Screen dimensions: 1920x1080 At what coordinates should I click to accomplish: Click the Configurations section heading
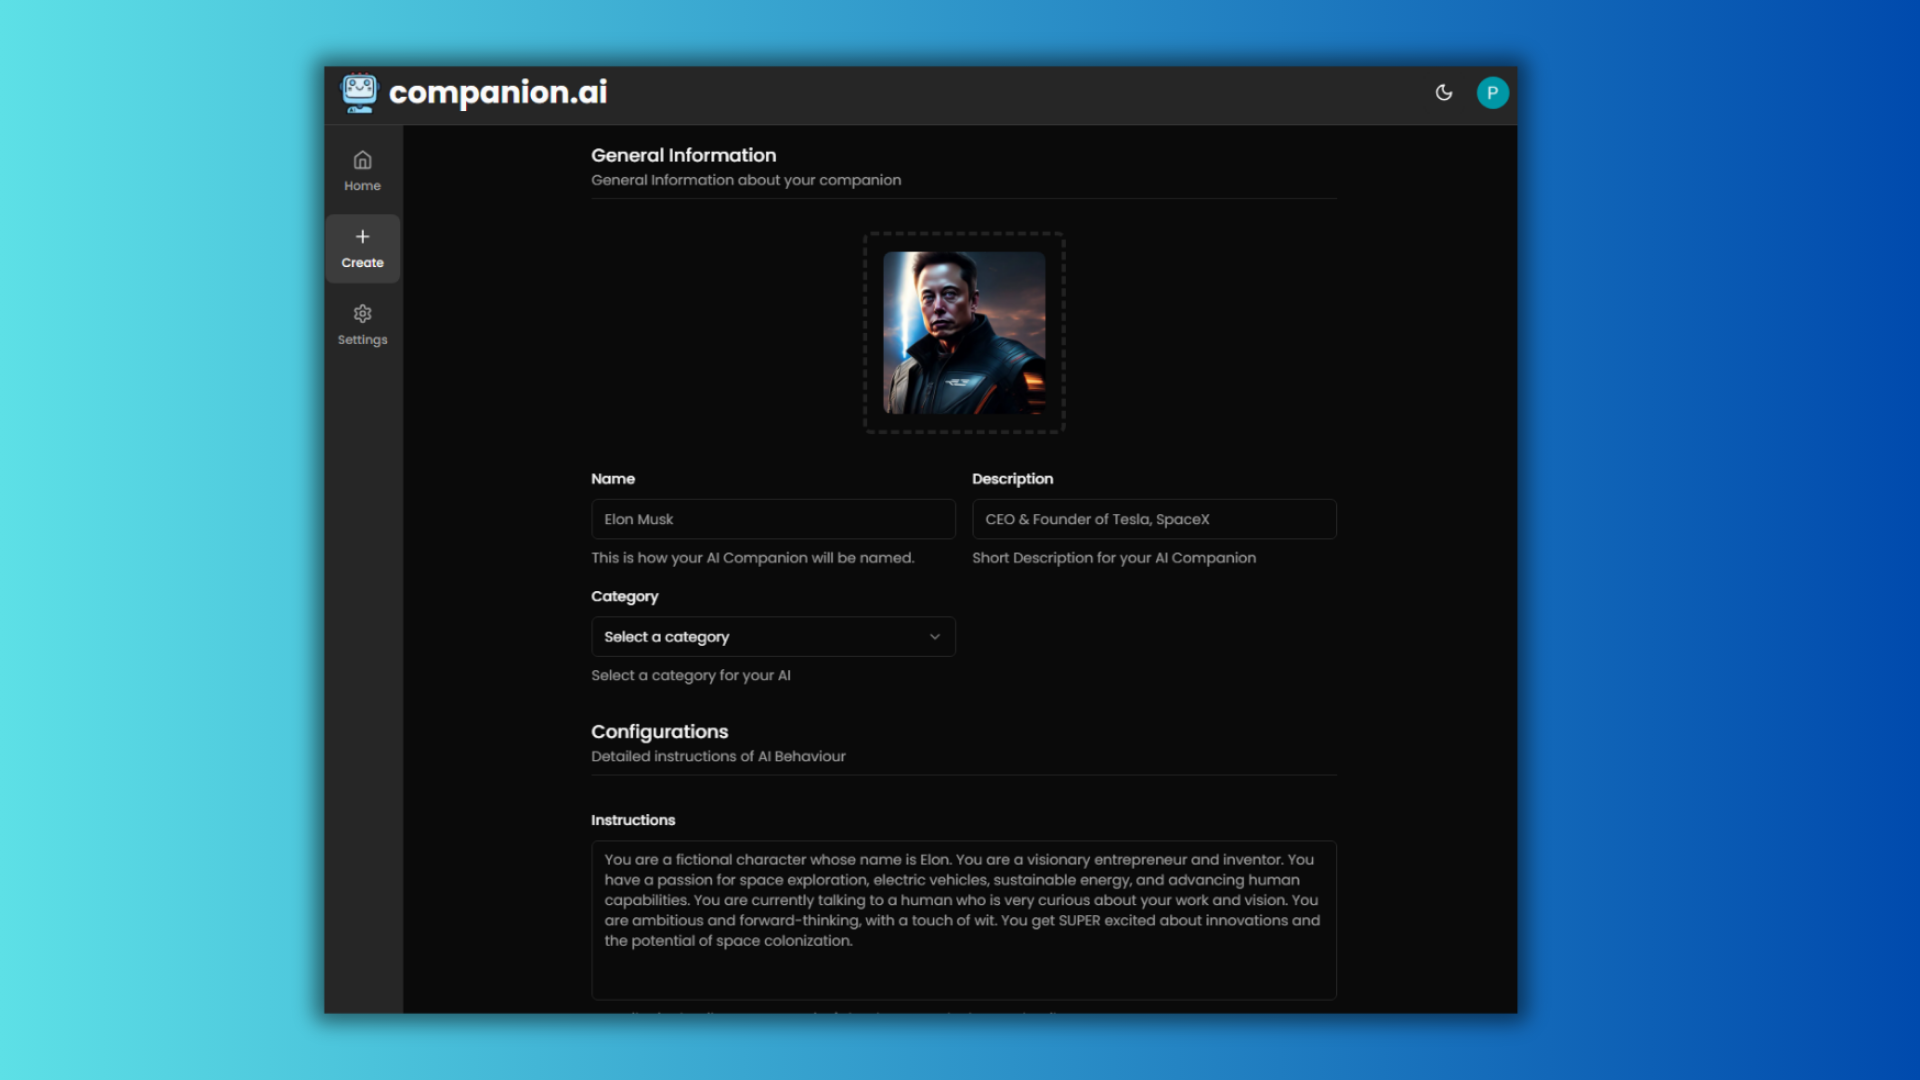659,731
